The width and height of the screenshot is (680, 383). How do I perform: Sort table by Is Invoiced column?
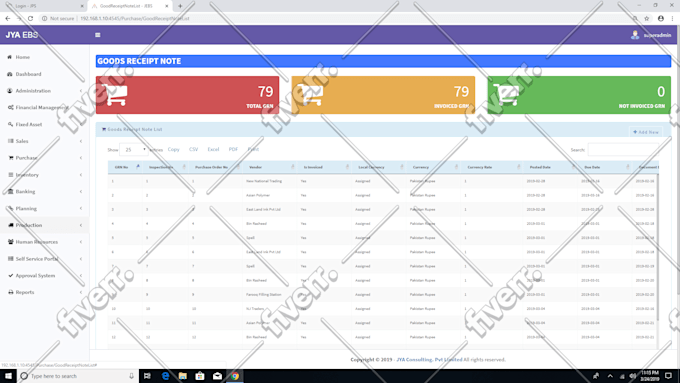click(325, 167)
